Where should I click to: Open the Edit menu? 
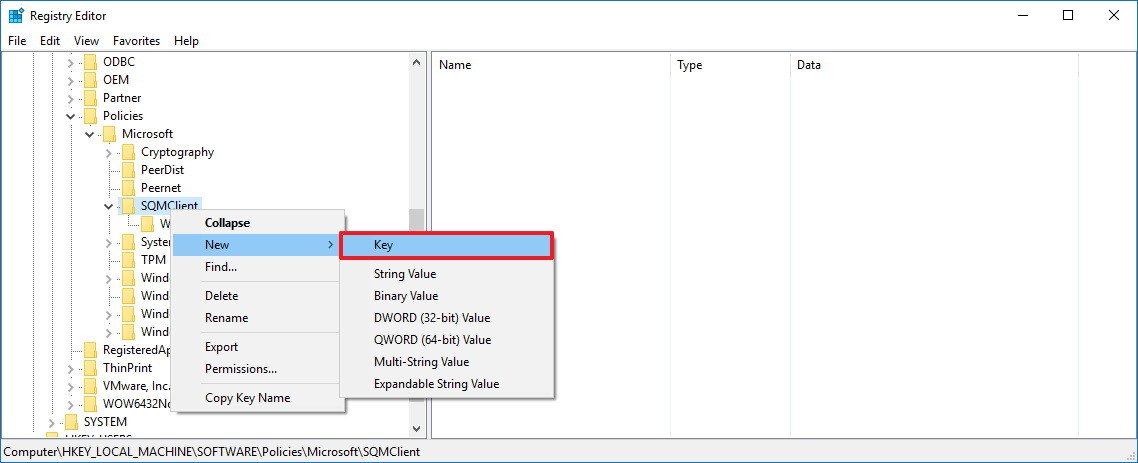(x=50, y=41)
